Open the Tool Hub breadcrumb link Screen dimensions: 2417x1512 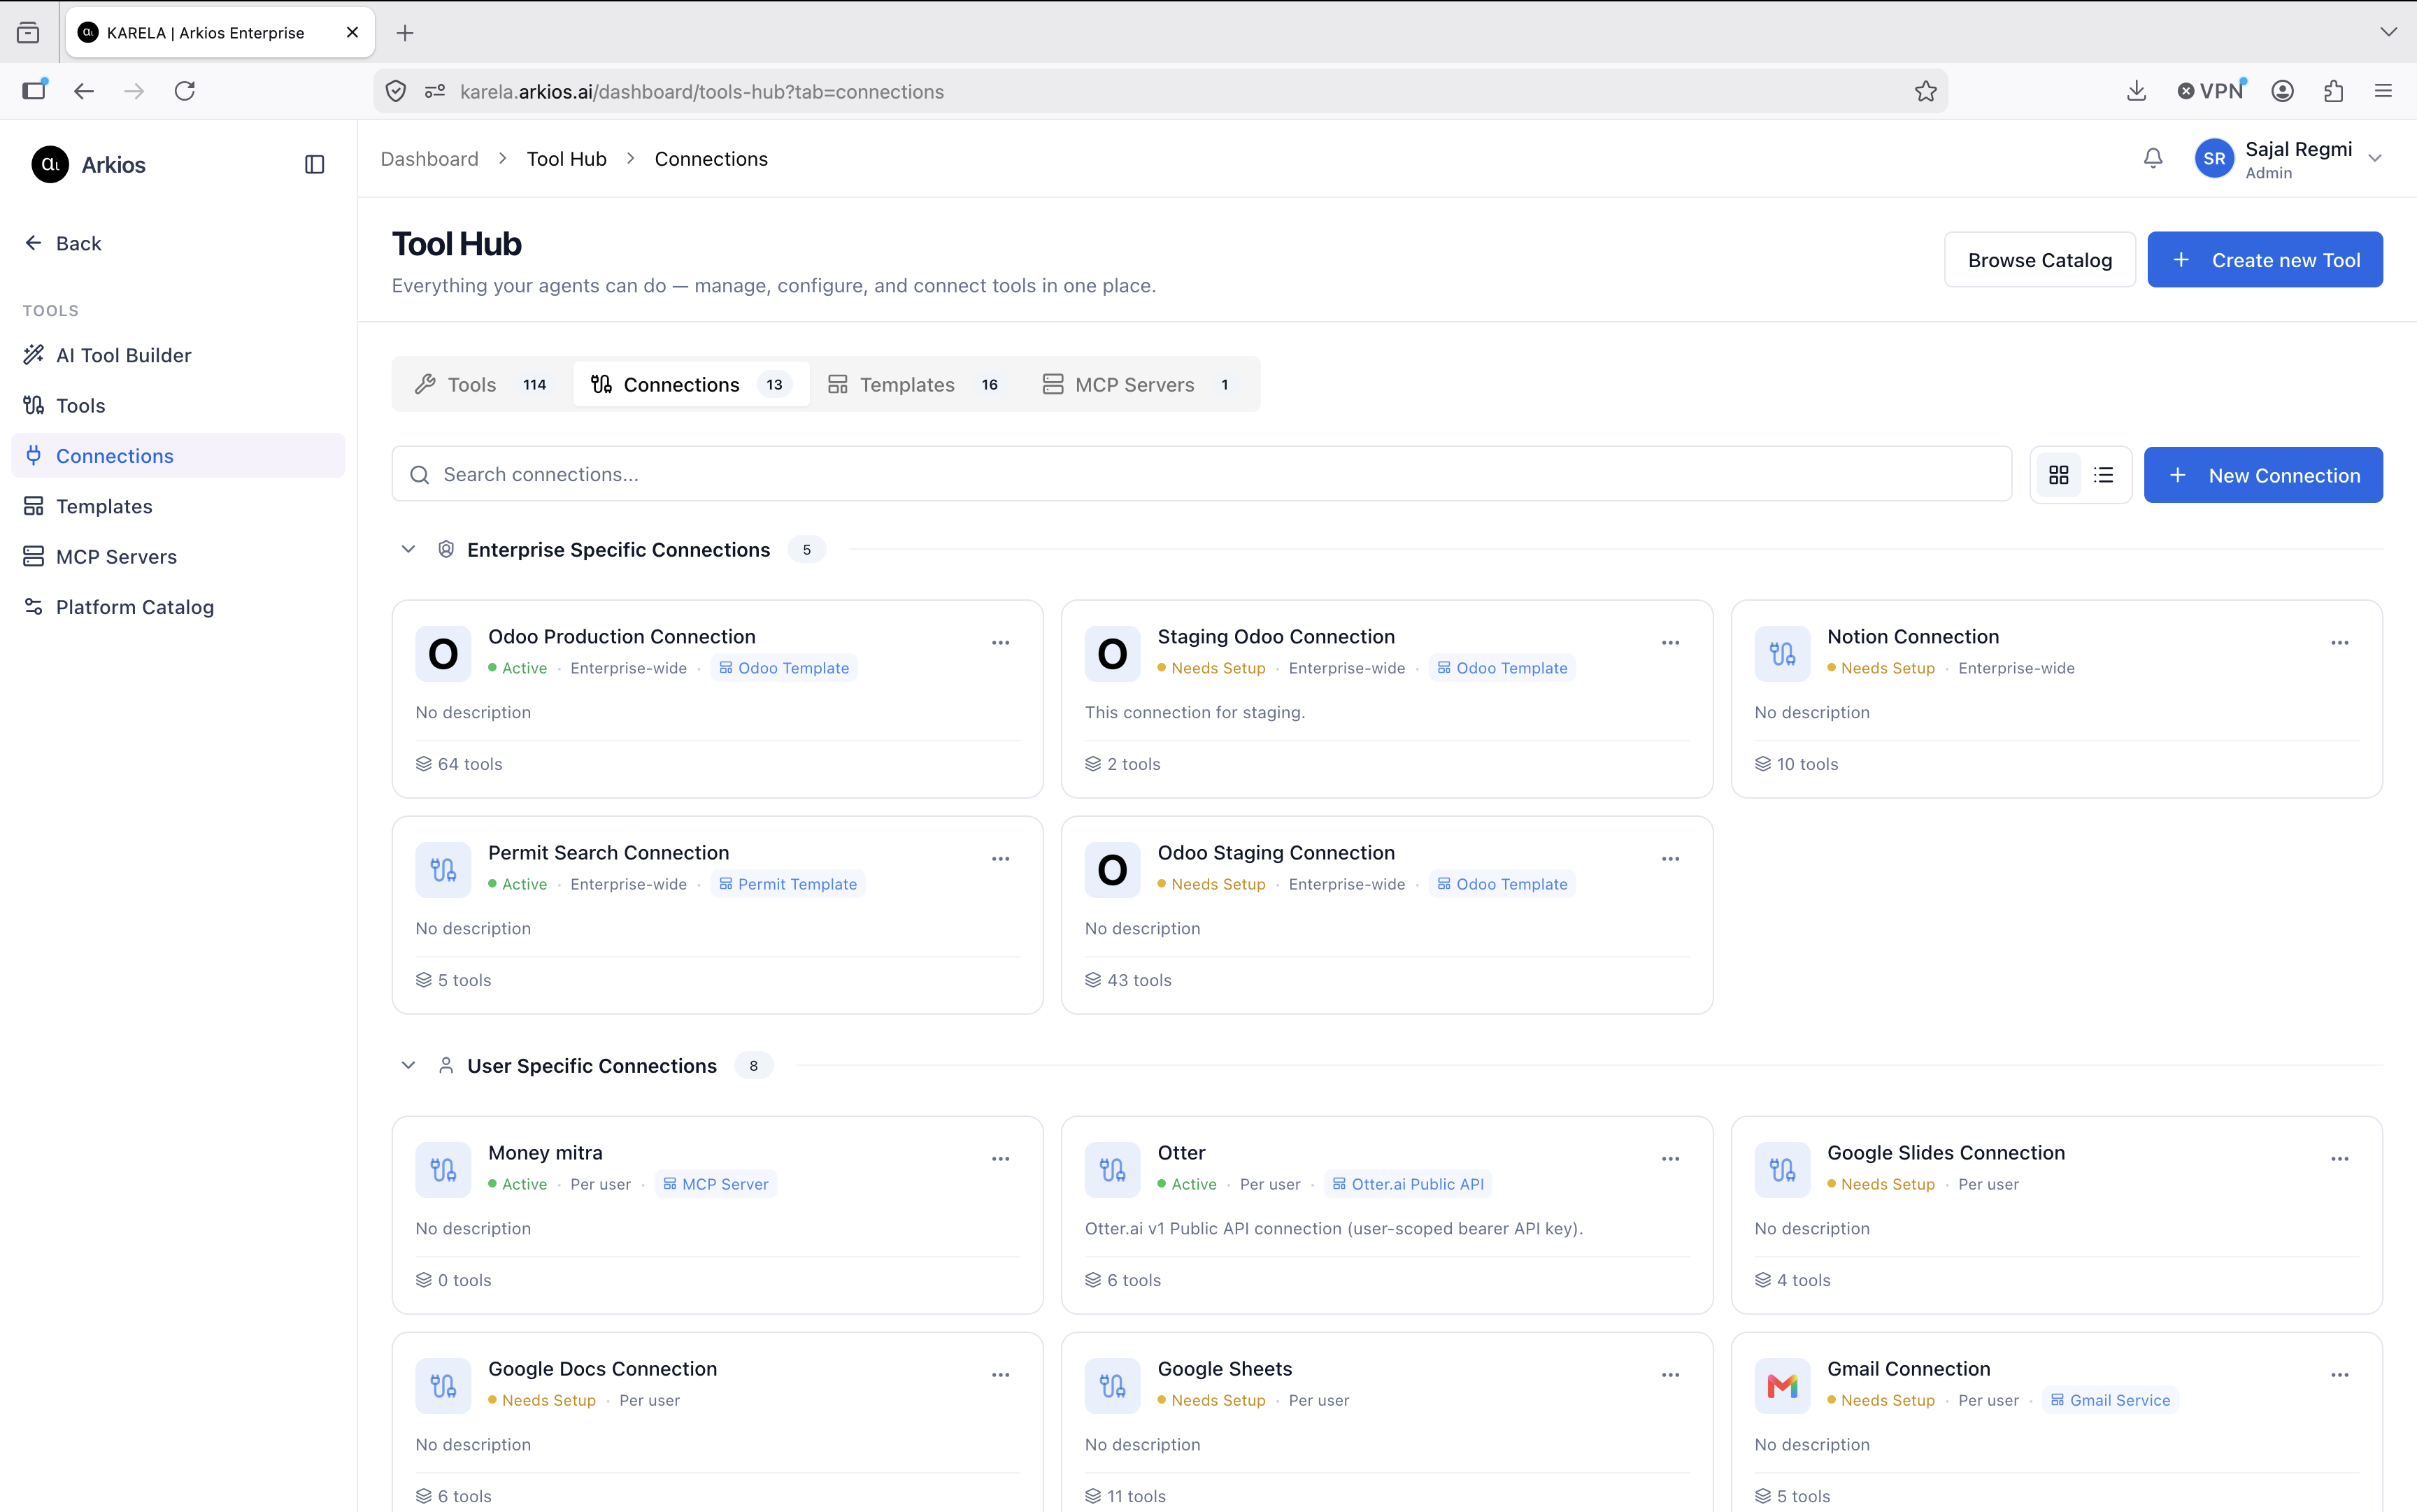[566, 159]
